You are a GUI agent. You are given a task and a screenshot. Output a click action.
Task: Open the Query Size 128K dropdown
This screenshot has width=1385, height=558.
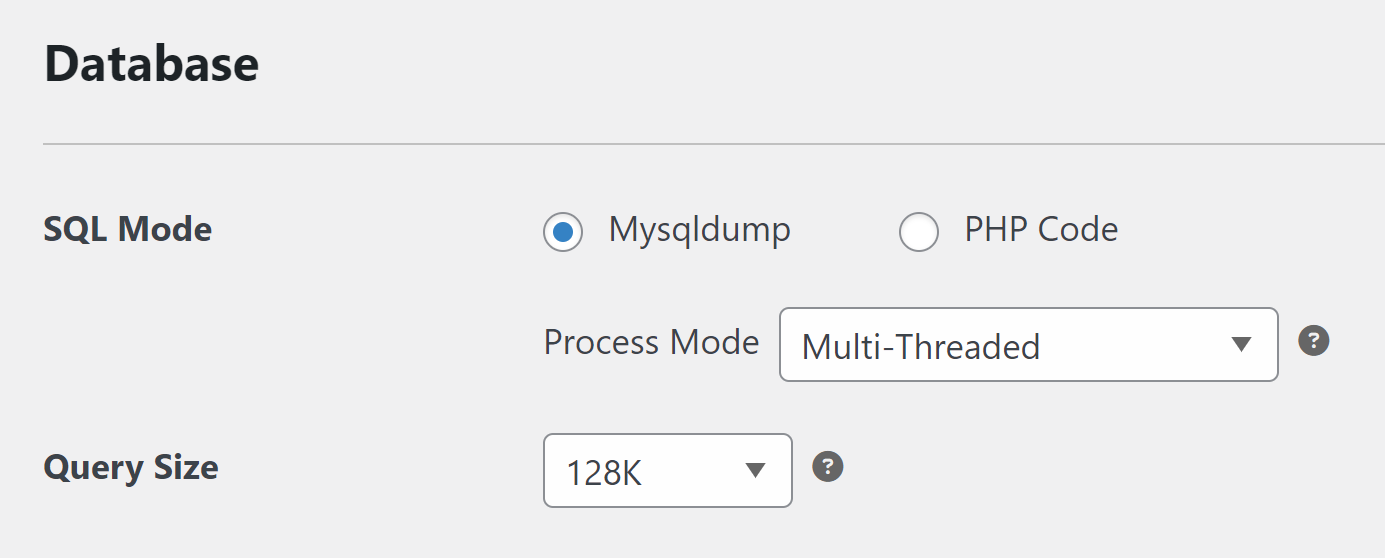pyautogui.click(x=668, y=470)
